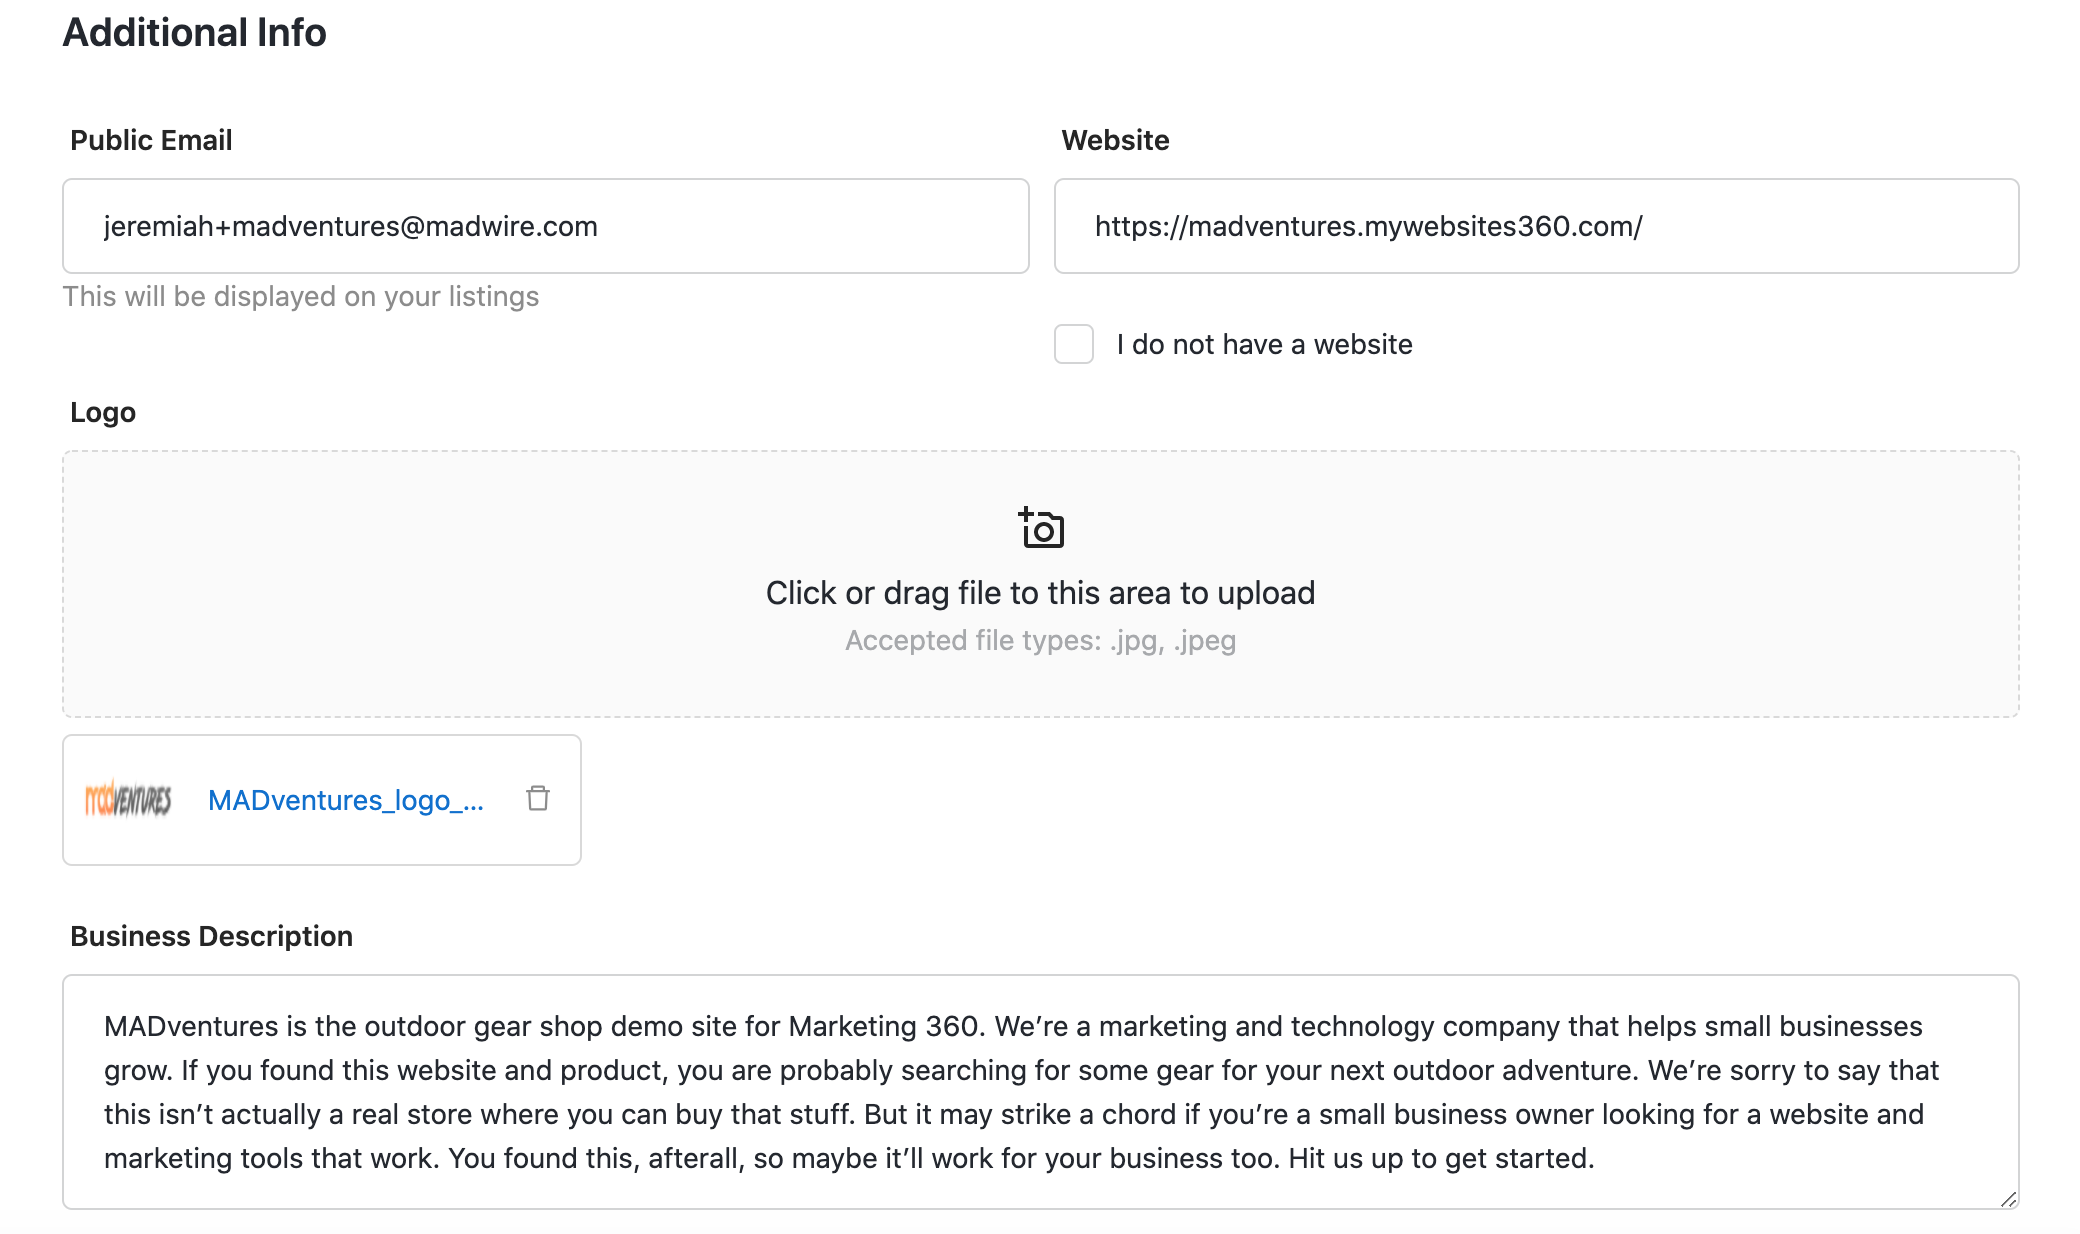This screenshot has height=1234, width=2080.
Task: Grab the textarea resize handle corner
Action: point(2008,1199)
